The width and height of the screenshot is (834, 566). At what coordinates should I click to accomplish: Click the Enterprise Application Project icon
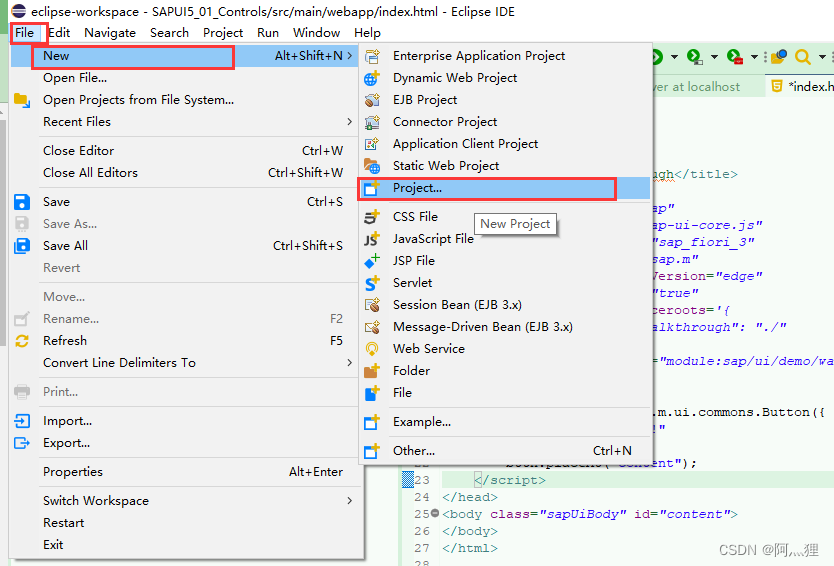coord(372,56)
